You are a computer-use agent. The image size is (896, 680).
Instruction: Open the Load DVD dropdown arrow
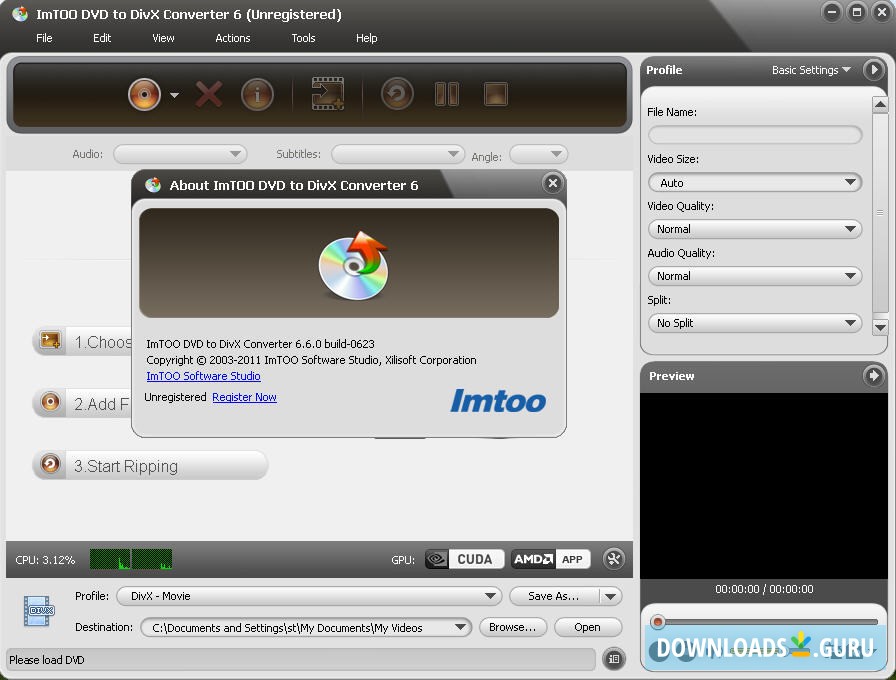pos(174,95)
